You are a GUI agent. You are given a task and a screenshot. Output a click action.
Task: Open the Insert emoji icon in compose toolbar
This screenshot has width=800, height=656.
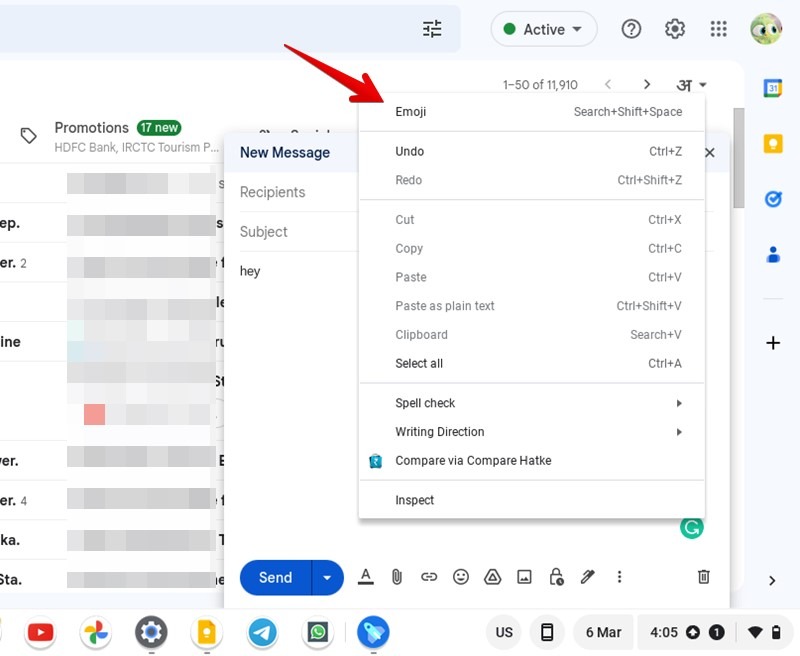460,577
